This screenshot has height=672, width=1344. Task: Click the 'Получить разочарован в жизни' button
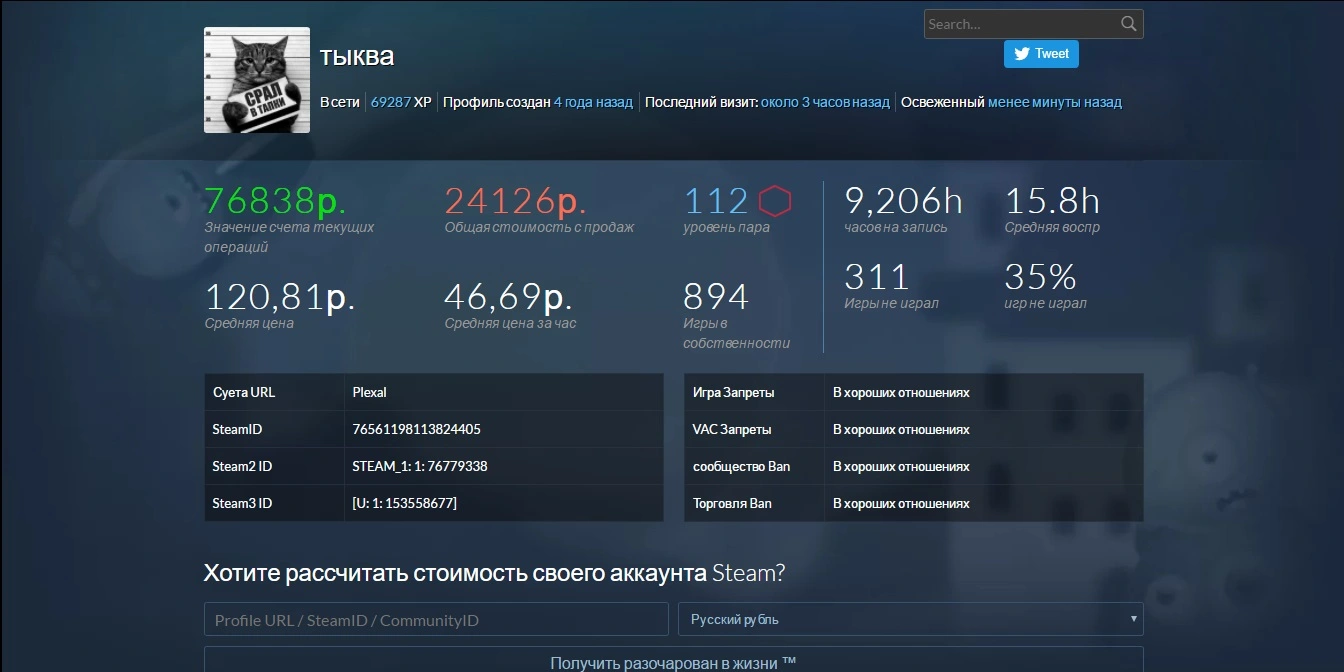tap(674, 661)
